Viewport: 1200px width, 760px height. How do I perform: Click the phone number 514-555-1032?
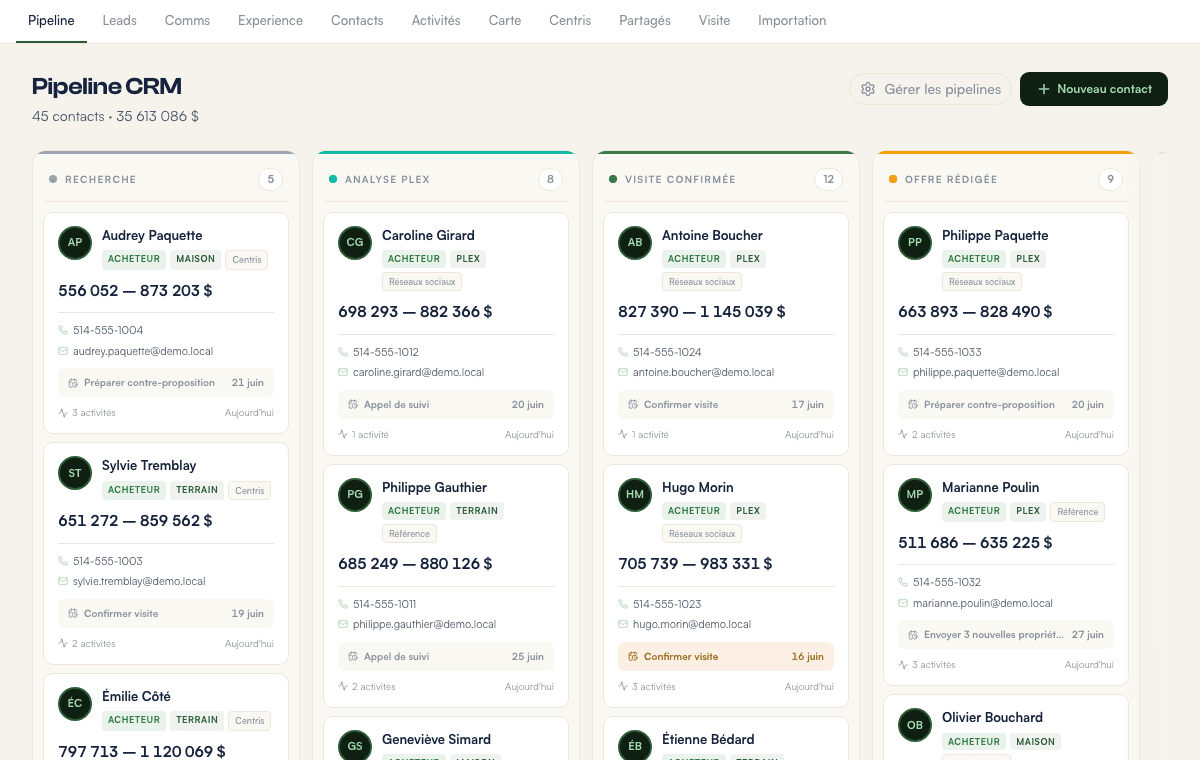947,582
